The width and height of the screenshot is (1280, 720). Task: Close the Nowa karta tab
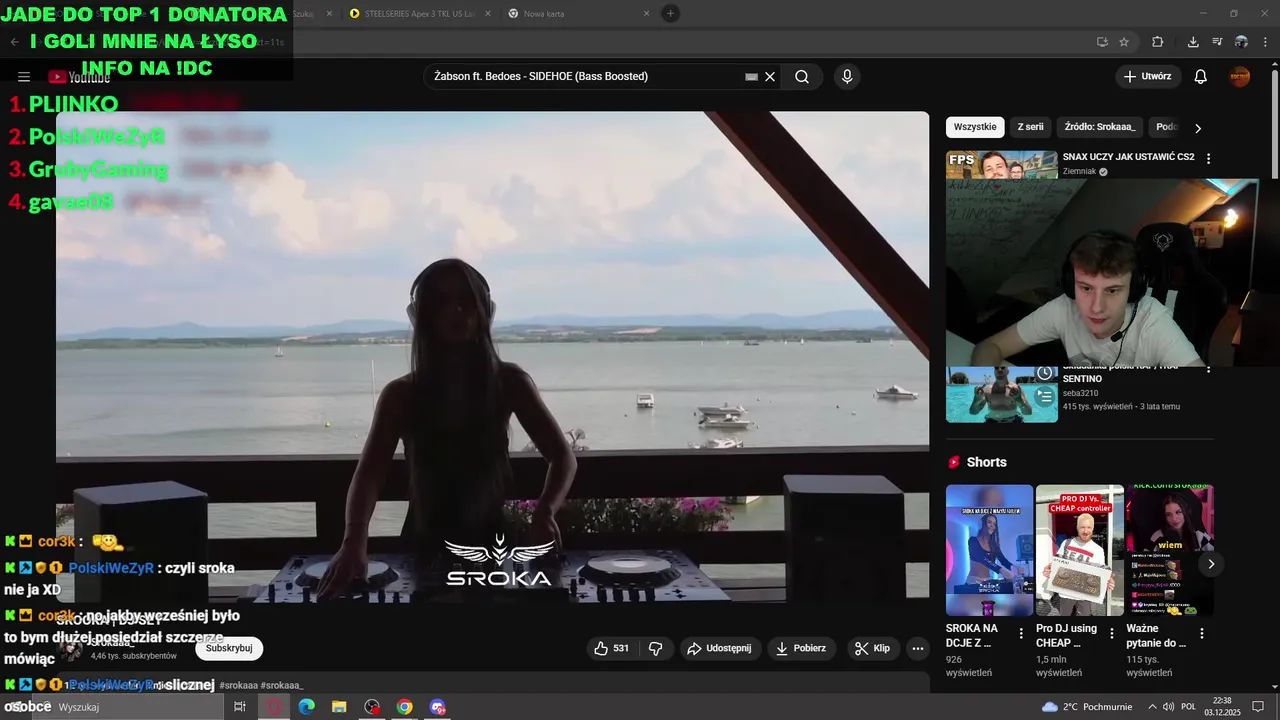(646, 13)
